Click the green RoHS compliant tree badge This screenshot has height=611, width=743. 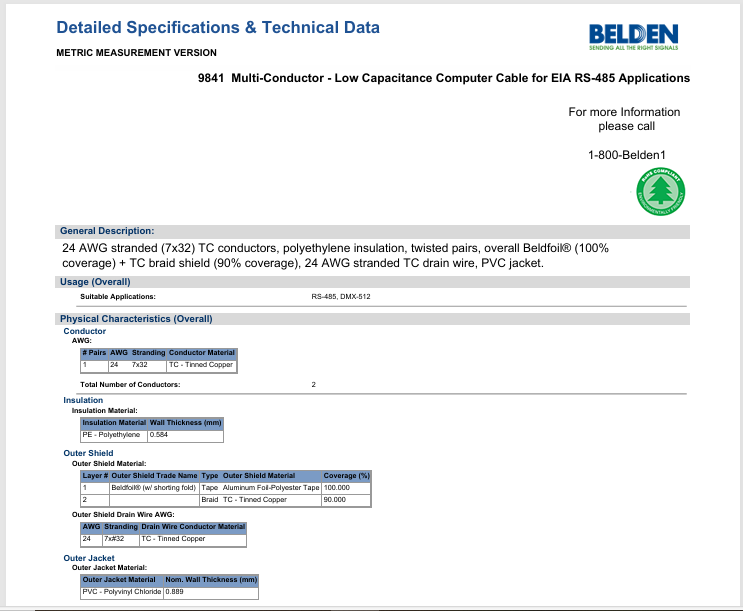[x=659, y=189]
